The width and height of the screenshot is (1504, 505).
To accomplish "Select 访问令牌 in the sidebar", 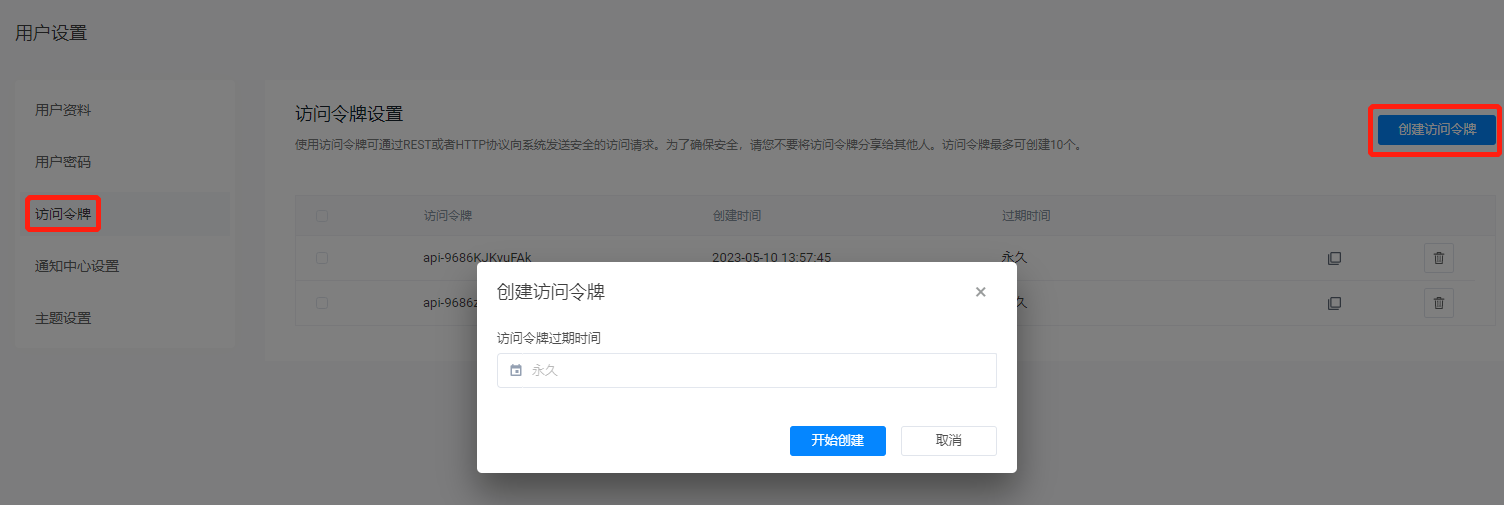I will pyautogui.click(x=63, y=214).
